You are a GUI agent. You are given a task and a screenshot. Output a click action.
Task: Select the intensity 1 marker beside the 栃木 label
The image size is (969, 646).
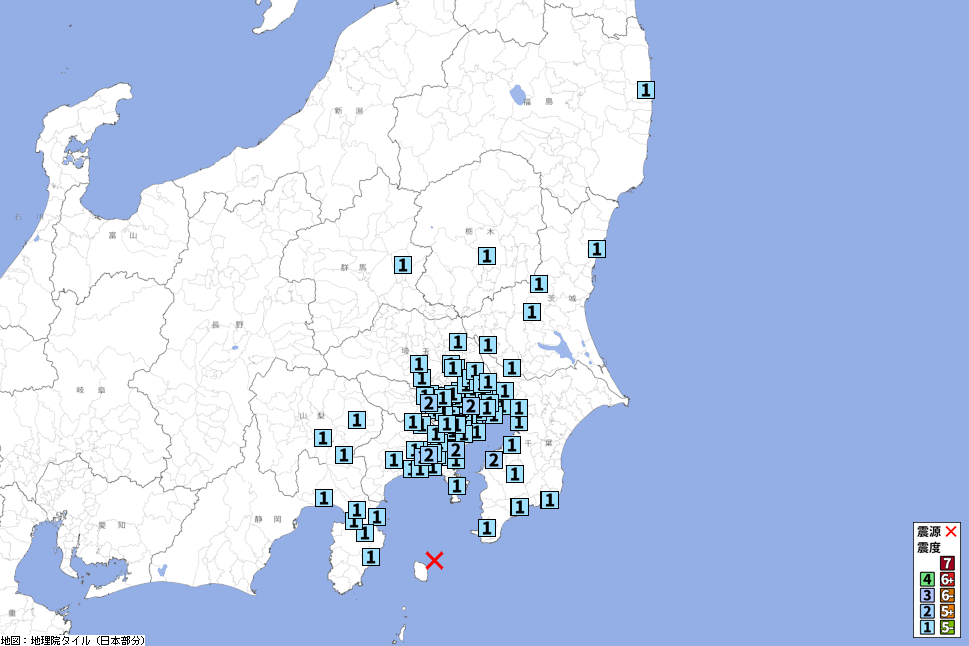(487, 255)
